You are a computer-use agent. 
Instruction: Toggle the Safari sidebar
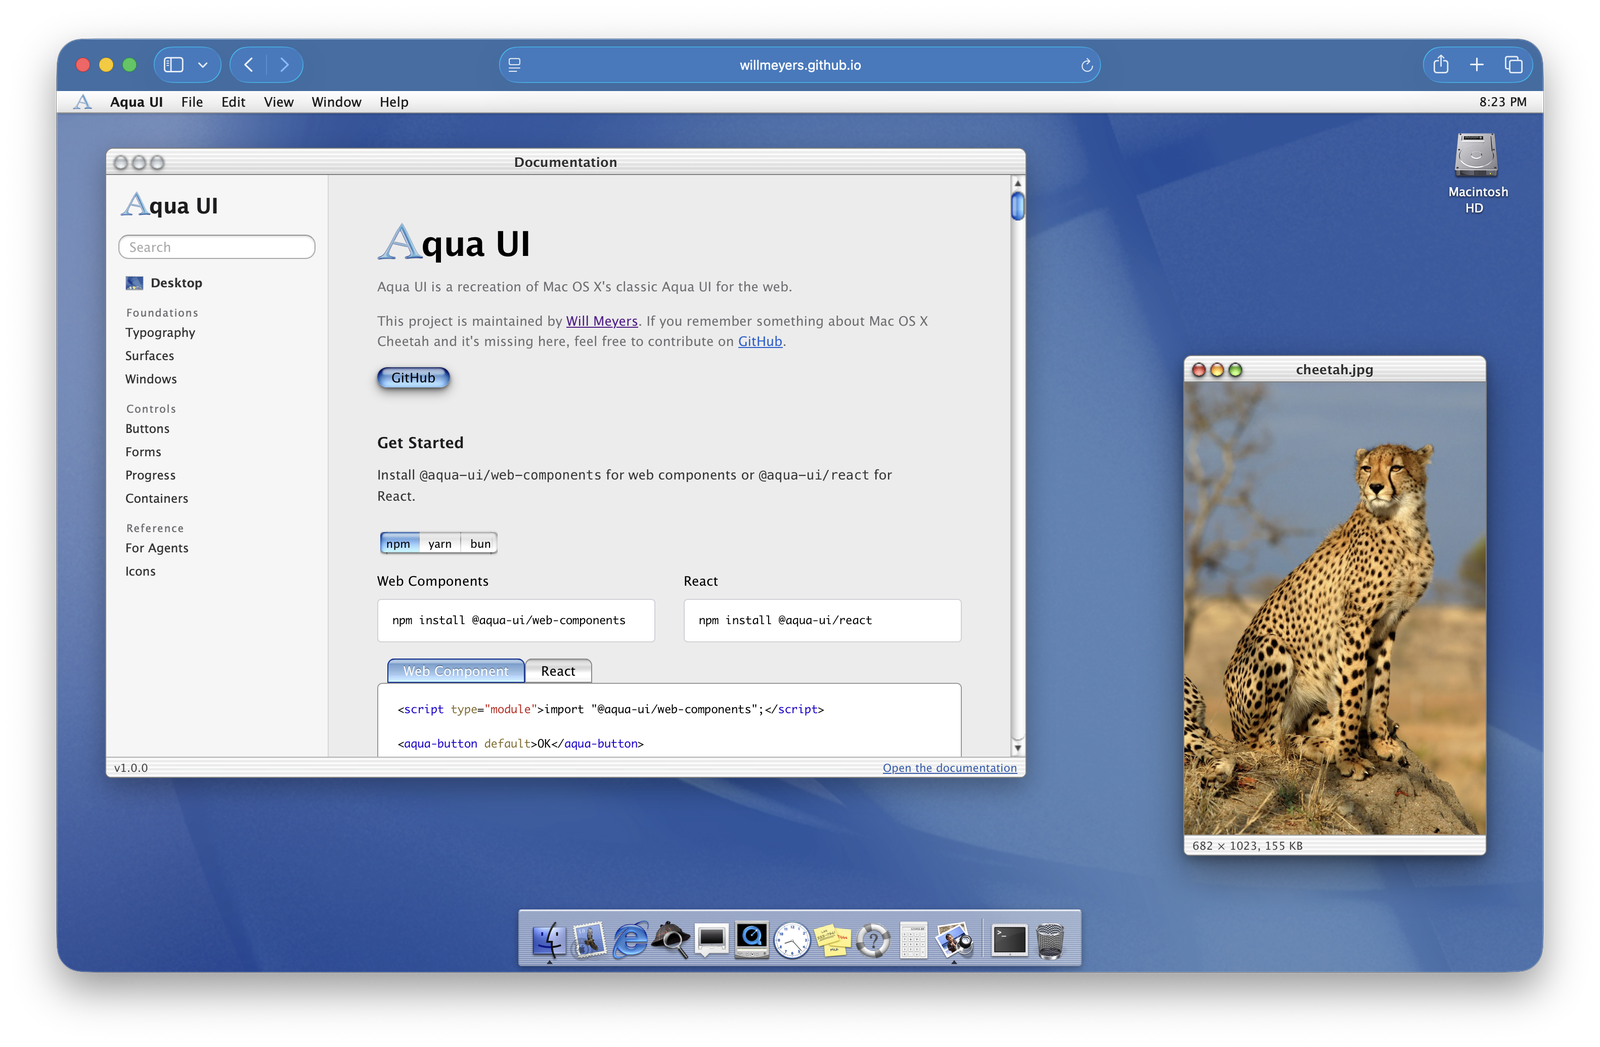click(174, 65)
